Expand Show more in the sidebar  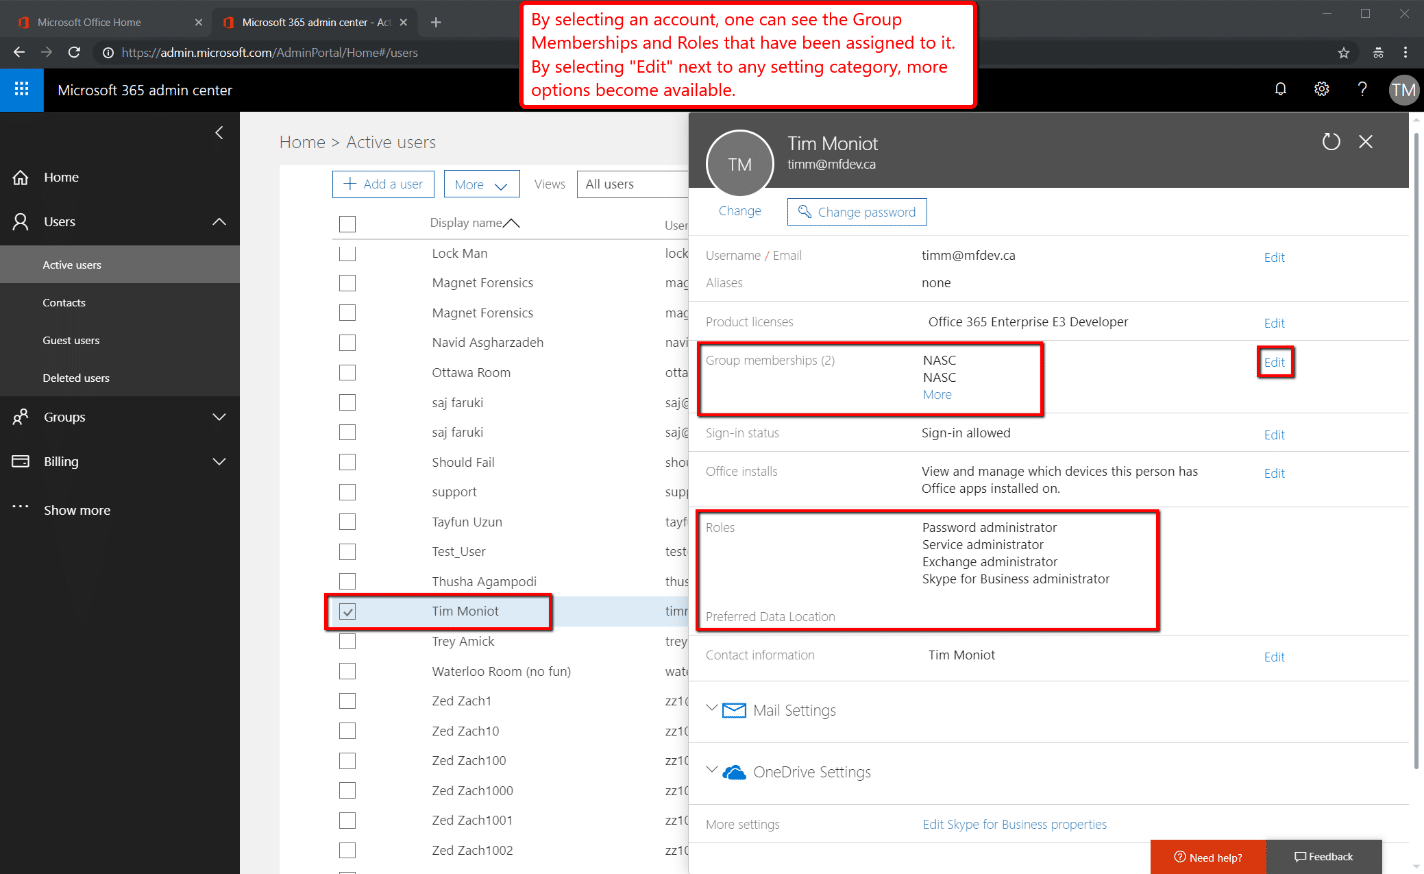pyautogui.click(x=77, y=510)
